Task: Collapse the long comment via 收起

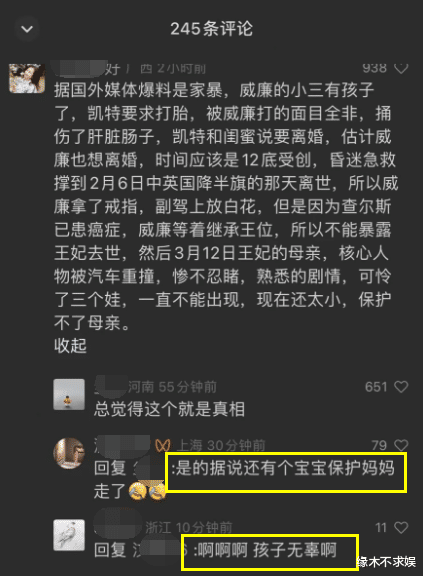Action: click(70, 346)
